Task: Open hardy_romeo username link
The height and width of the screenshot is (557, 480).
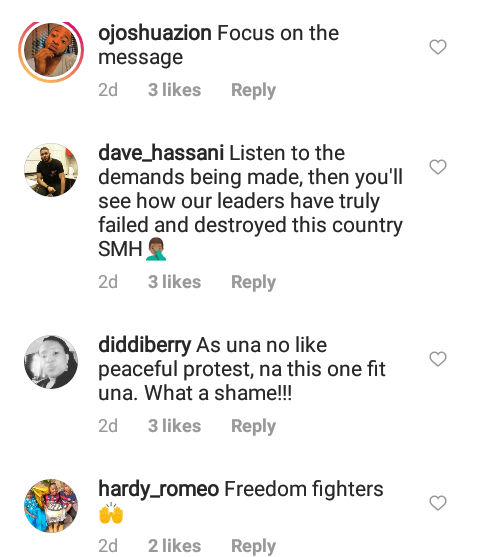Action: 158,489
